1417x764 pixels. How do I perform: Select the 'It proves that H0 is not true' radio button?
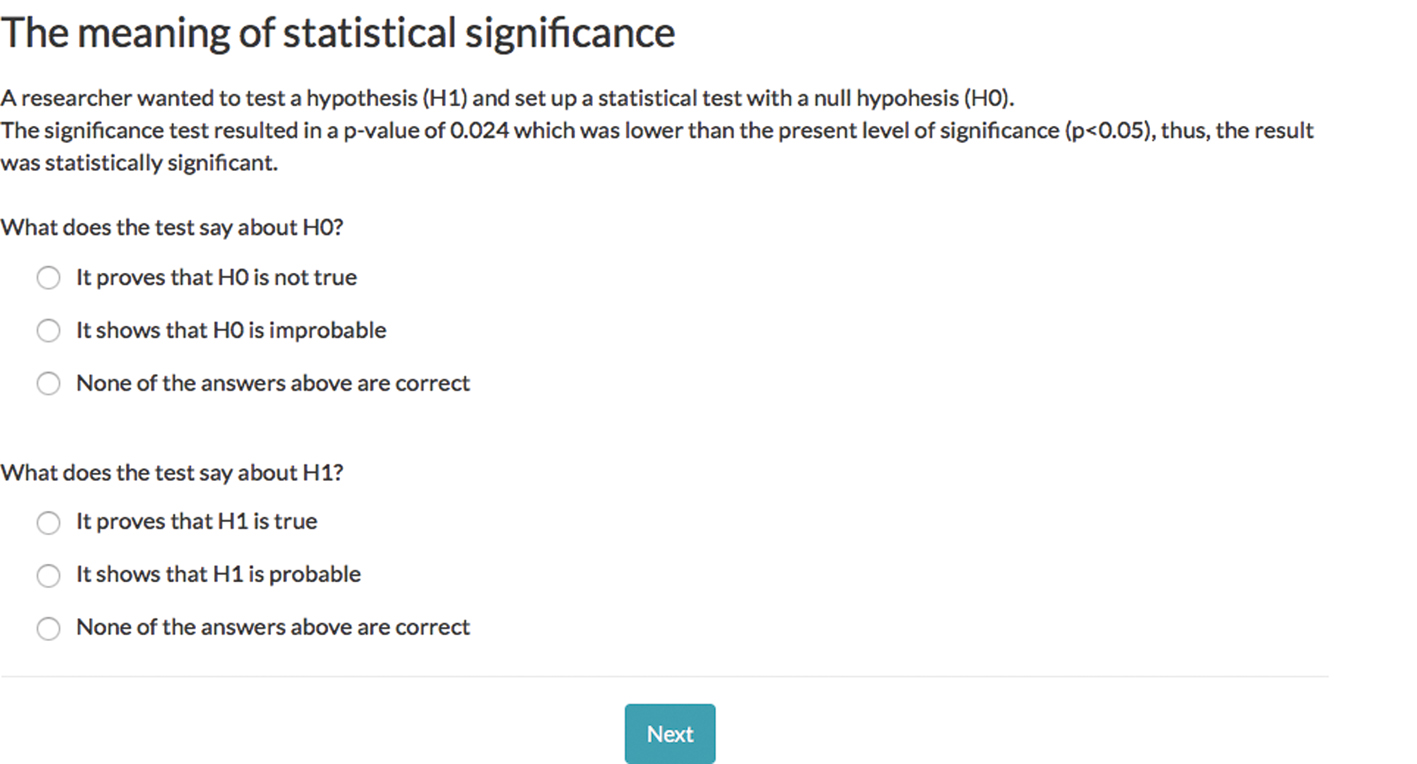[48, 278]
